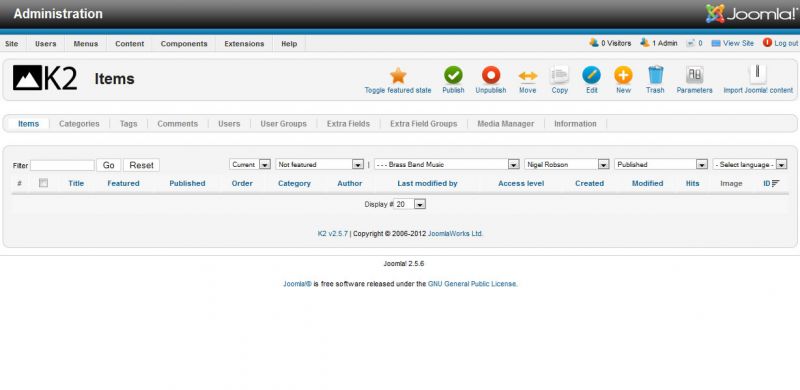Sort by the Title column header
800x390 pixels.
pos(76,183)
